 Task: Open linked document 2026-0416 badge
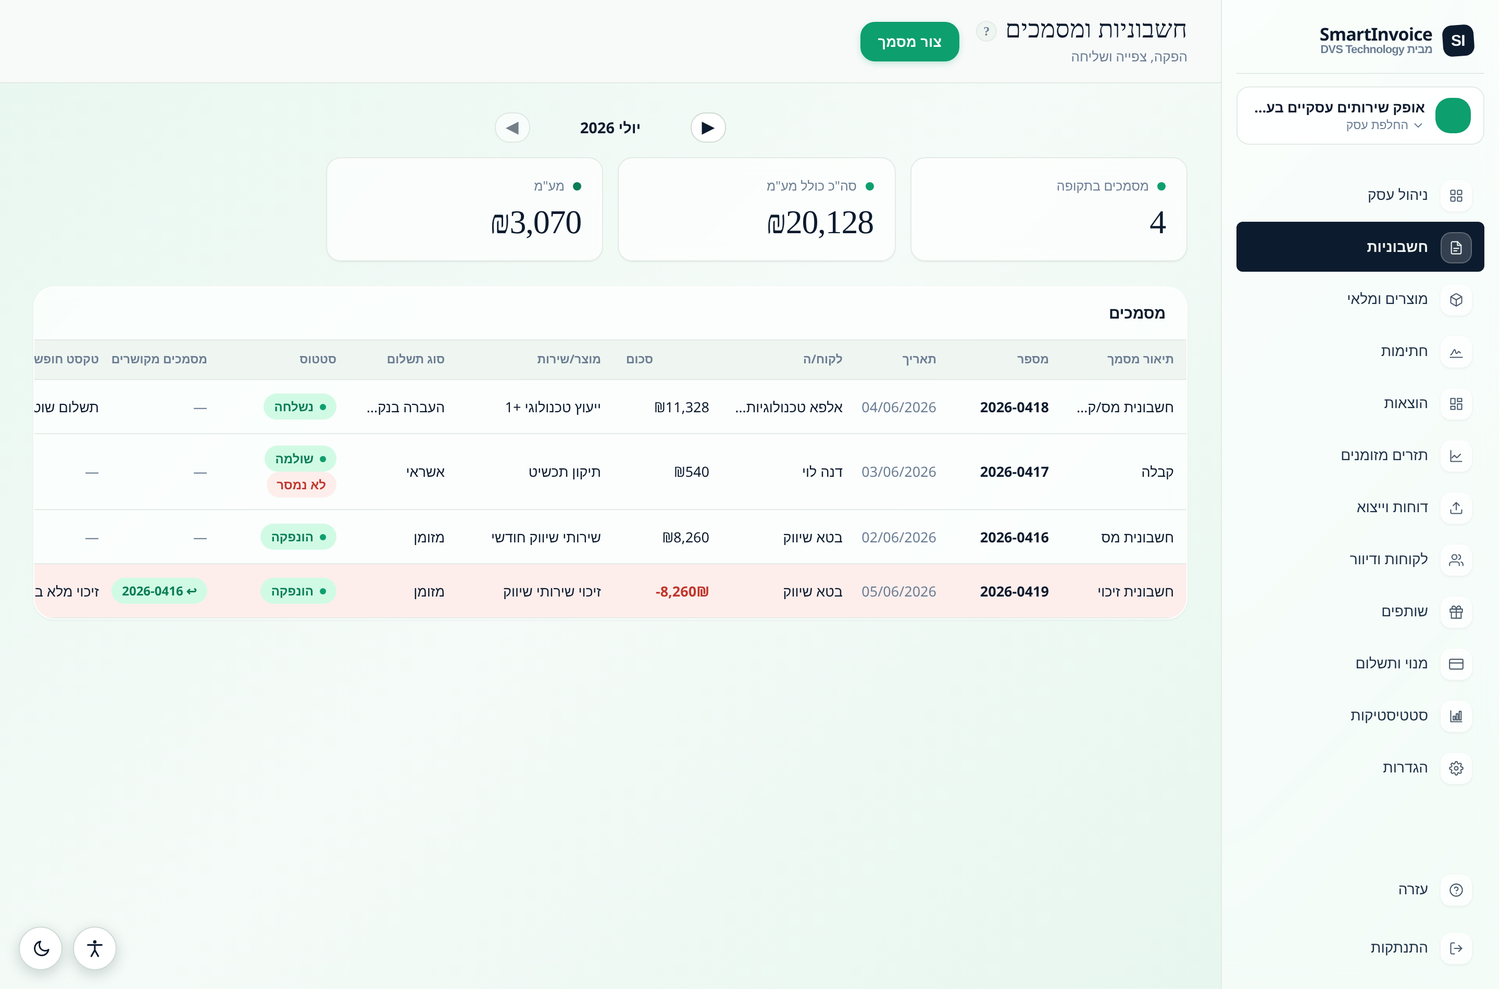point(159,591)
